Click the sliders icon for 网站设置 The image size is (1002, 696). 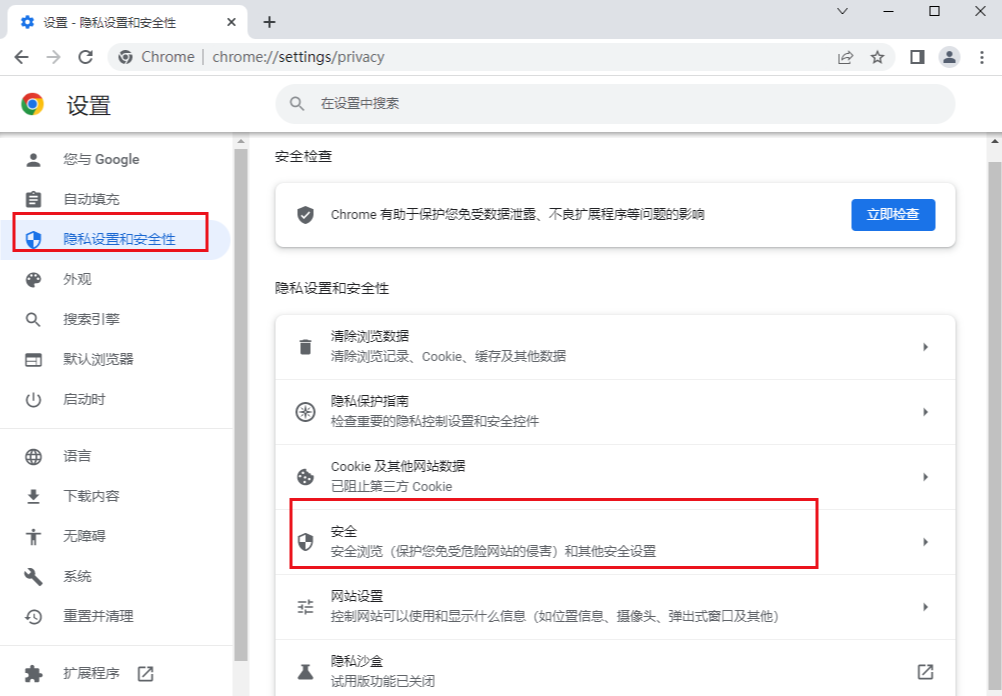[305, 607]
